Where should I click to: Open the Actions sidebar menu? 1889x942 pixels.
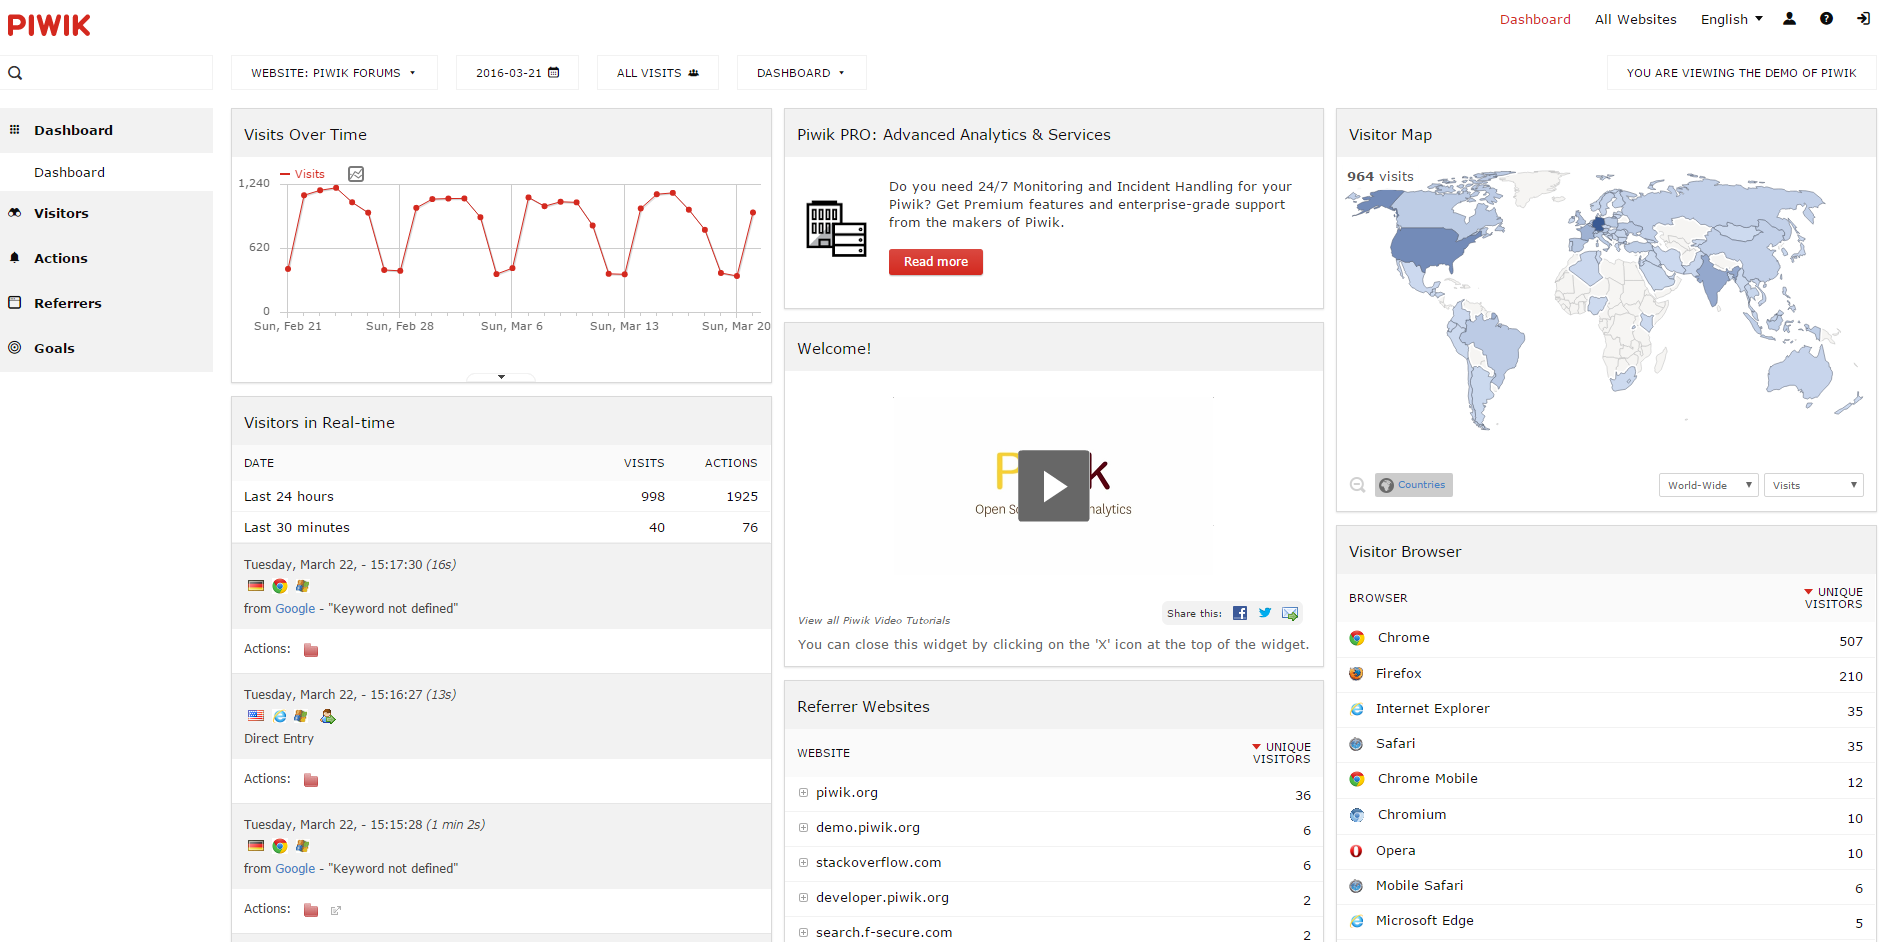click(x=106, y=258)
